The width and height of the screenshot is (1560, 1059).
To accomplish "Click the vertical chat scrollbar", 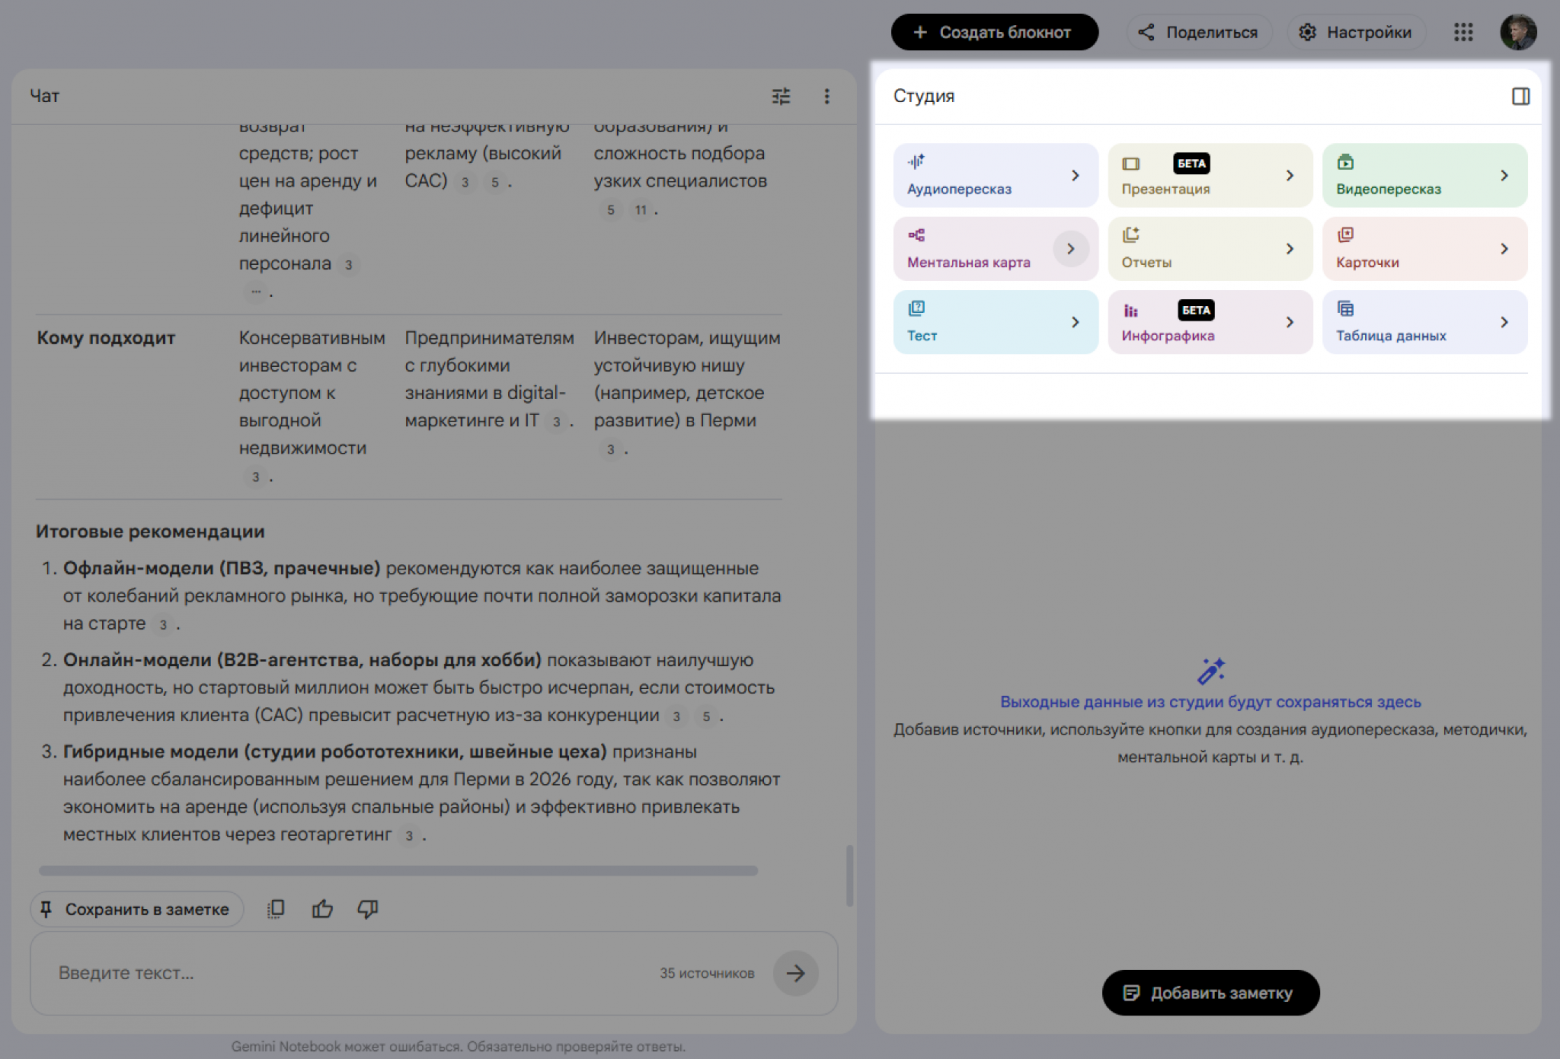I will coord(850,876).
